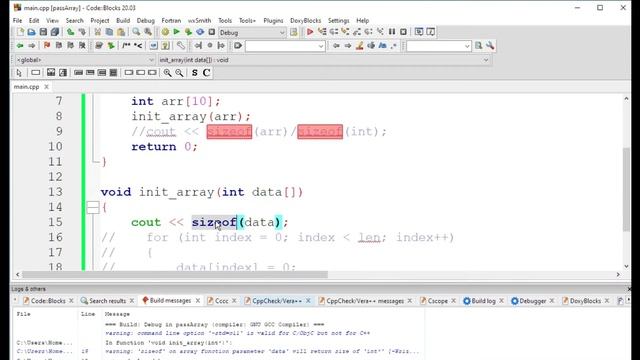The image size is (640, 360).
Task: Click the Open file icon
Action: pyautogui.click(x=31, y=32)
